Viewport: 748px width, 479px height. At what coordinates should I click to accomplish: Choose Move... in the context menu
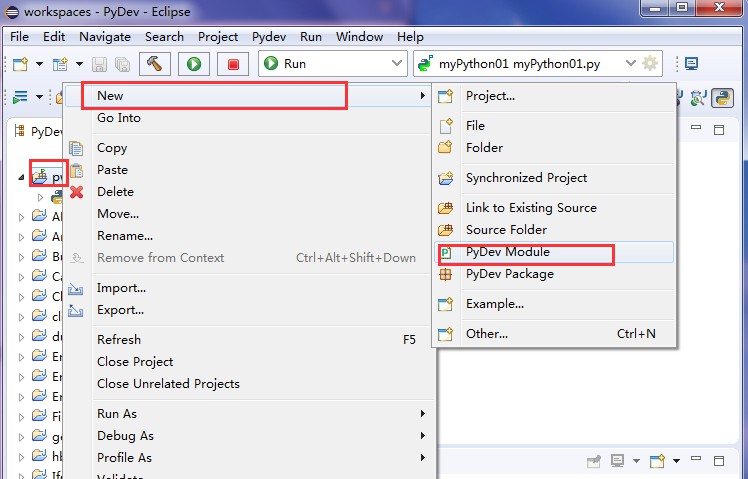(248, 214)
